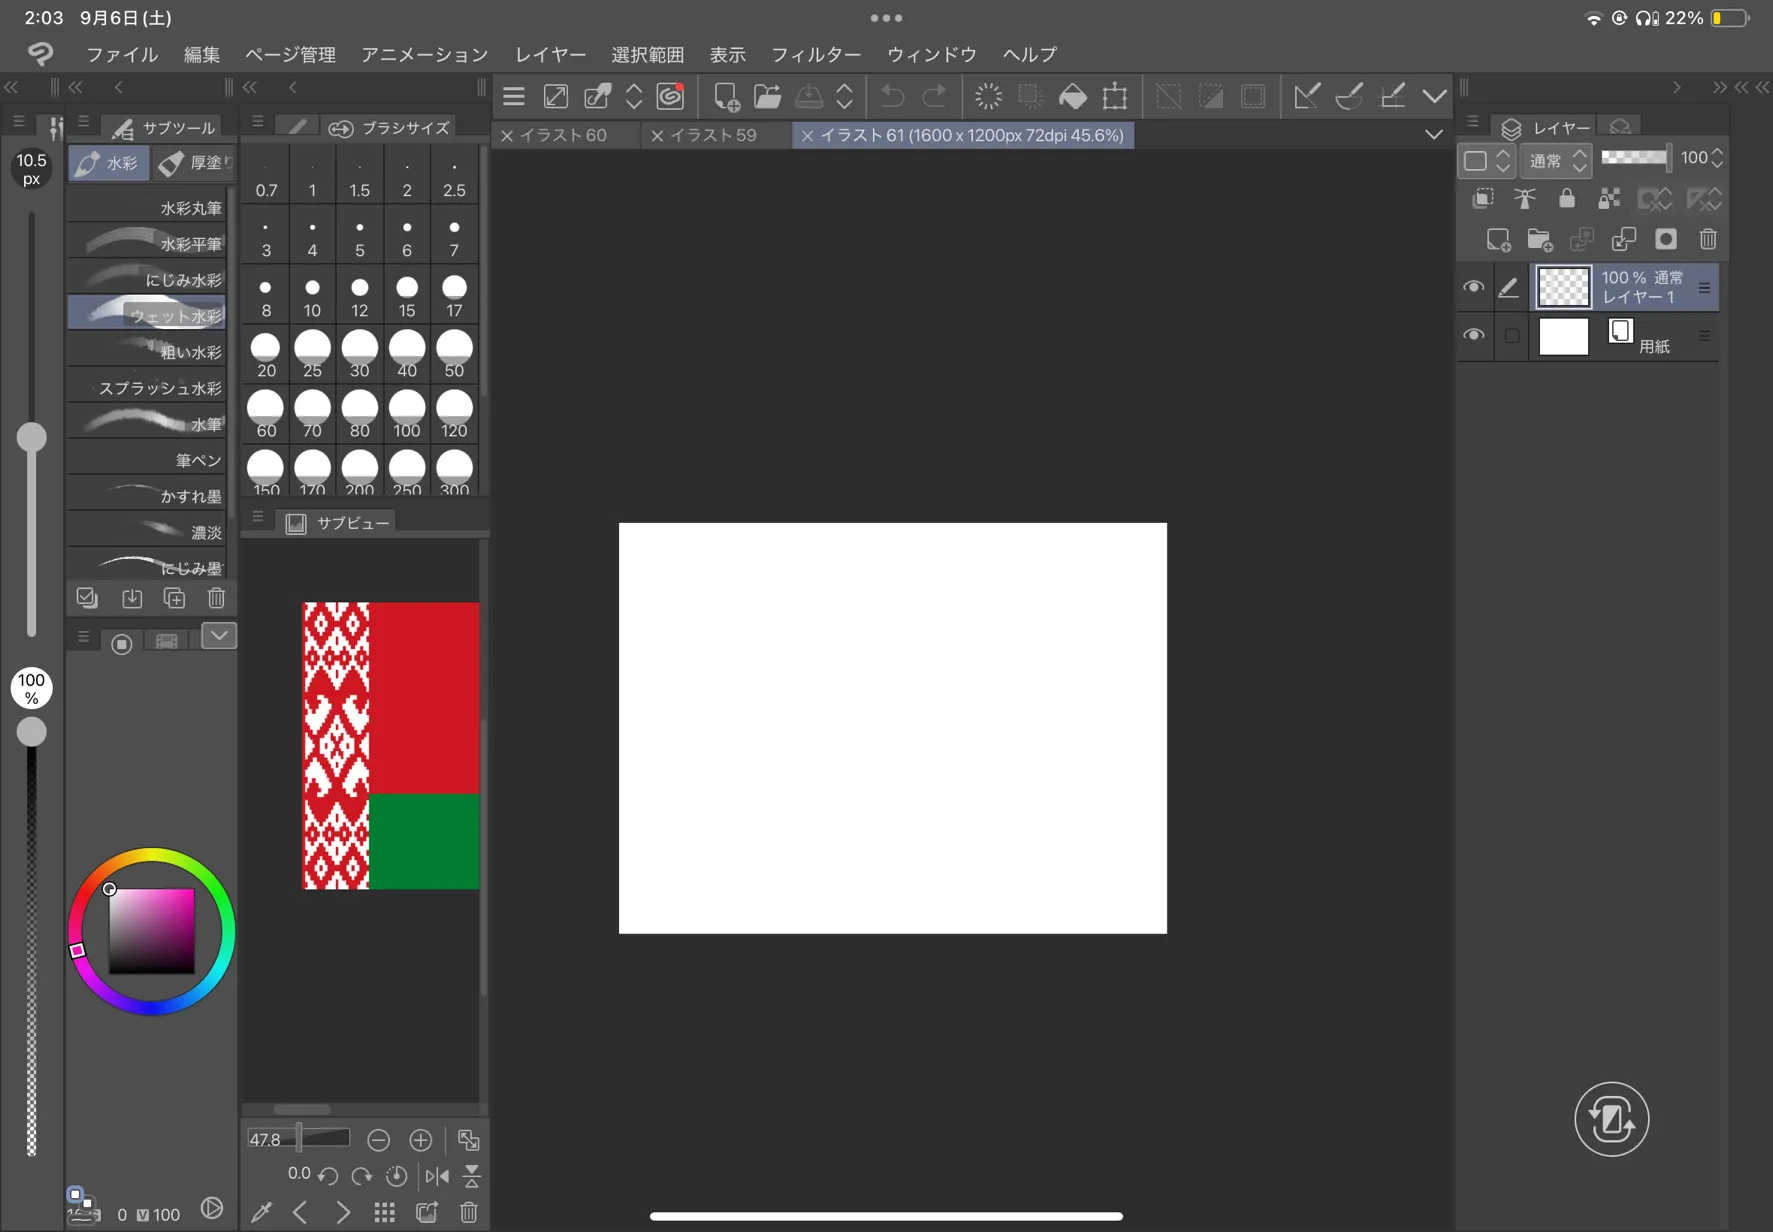This screenshot has width=1773, height=1232.
Task: Switch to the イラスト 60 tab
Action: click(563, 135)
